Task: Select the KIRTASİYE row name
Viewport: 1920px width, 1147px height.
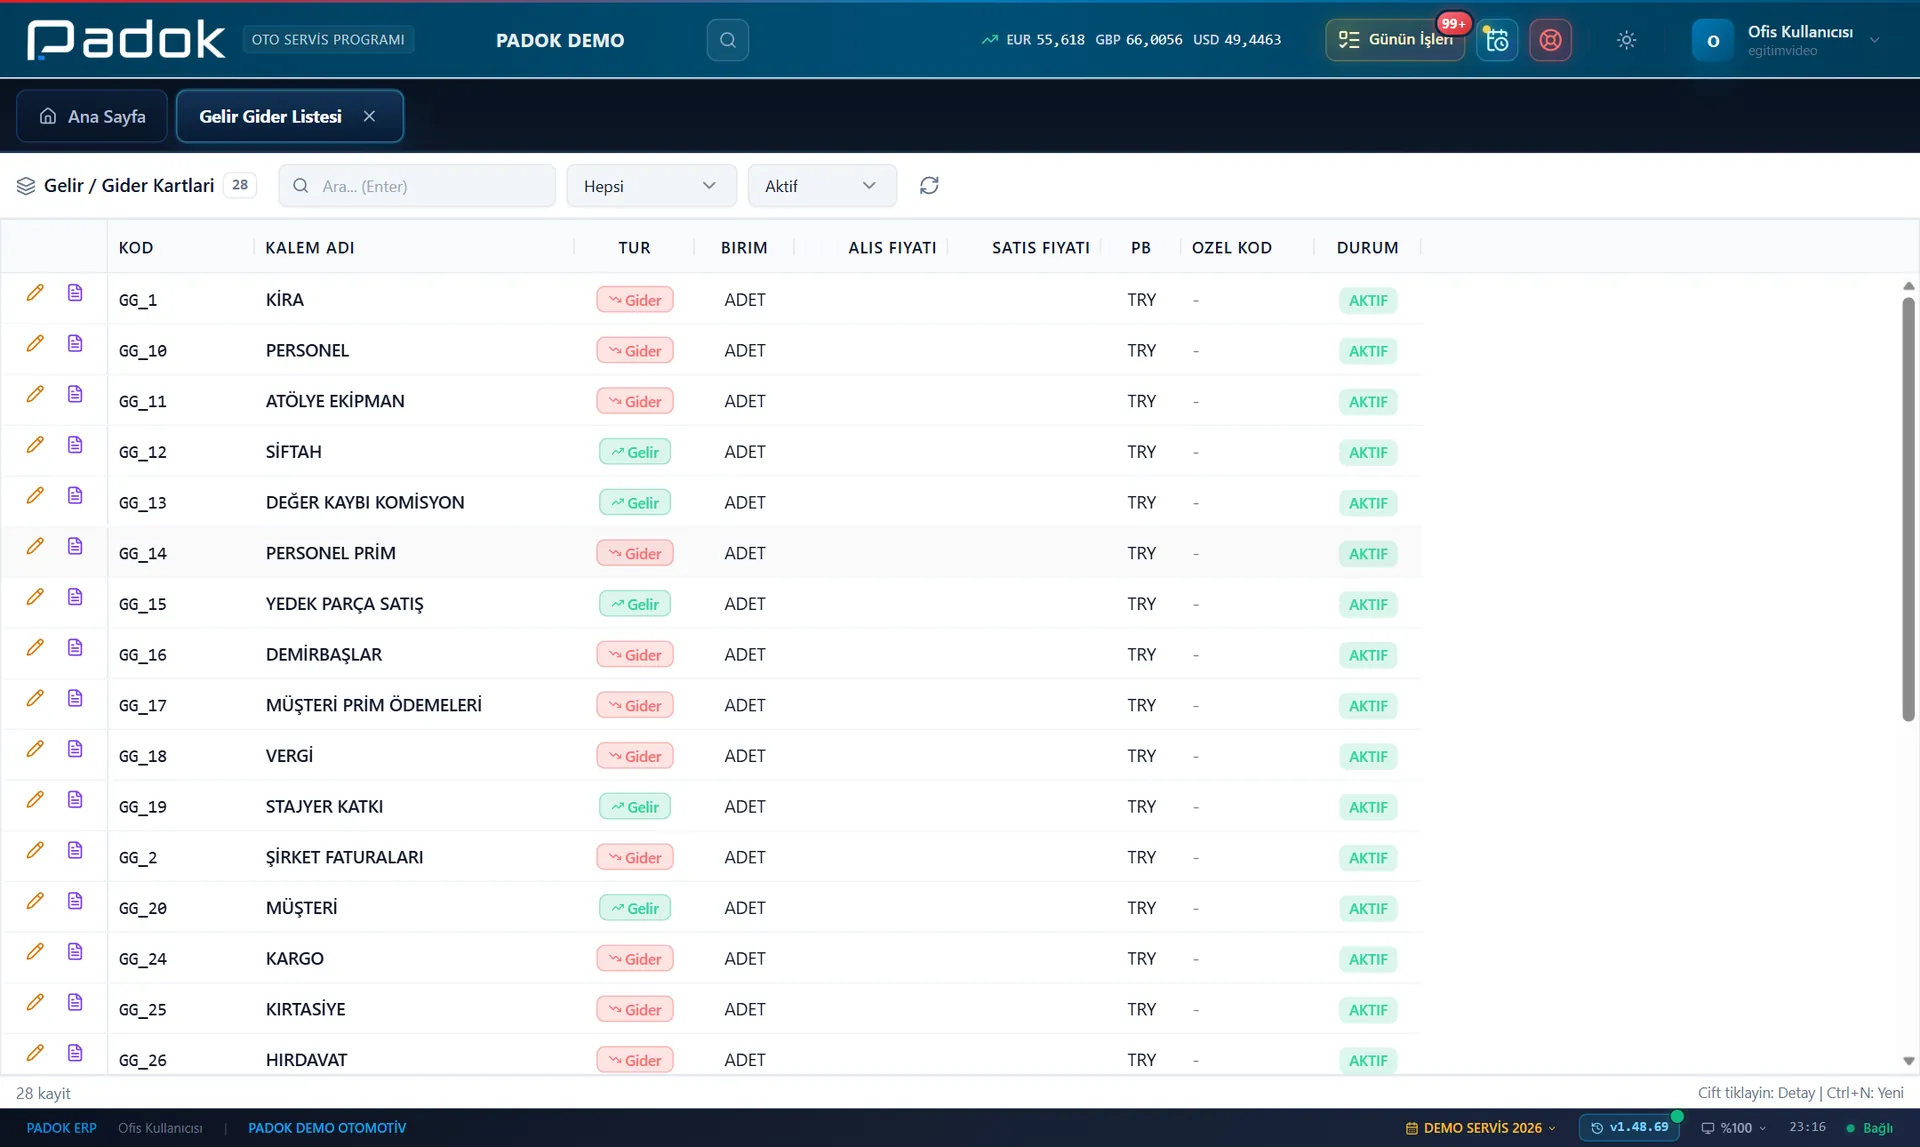Action: pos(305,1009)
